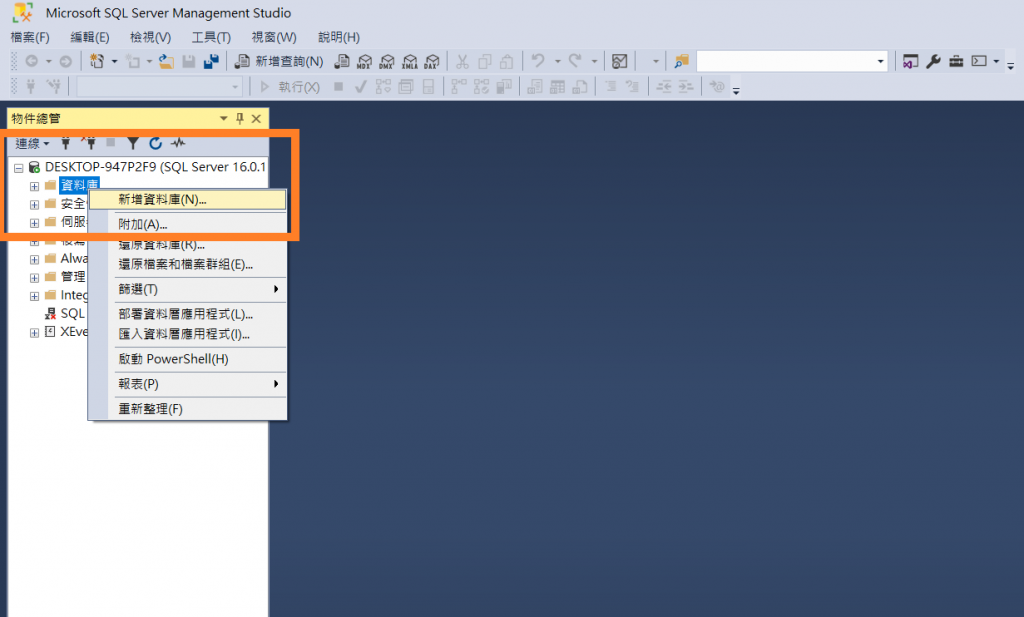The height and width of the screenshot is (617, 1024).
Task: Open the main toolbar overflow options arrow
Action: coord(1010,65)
